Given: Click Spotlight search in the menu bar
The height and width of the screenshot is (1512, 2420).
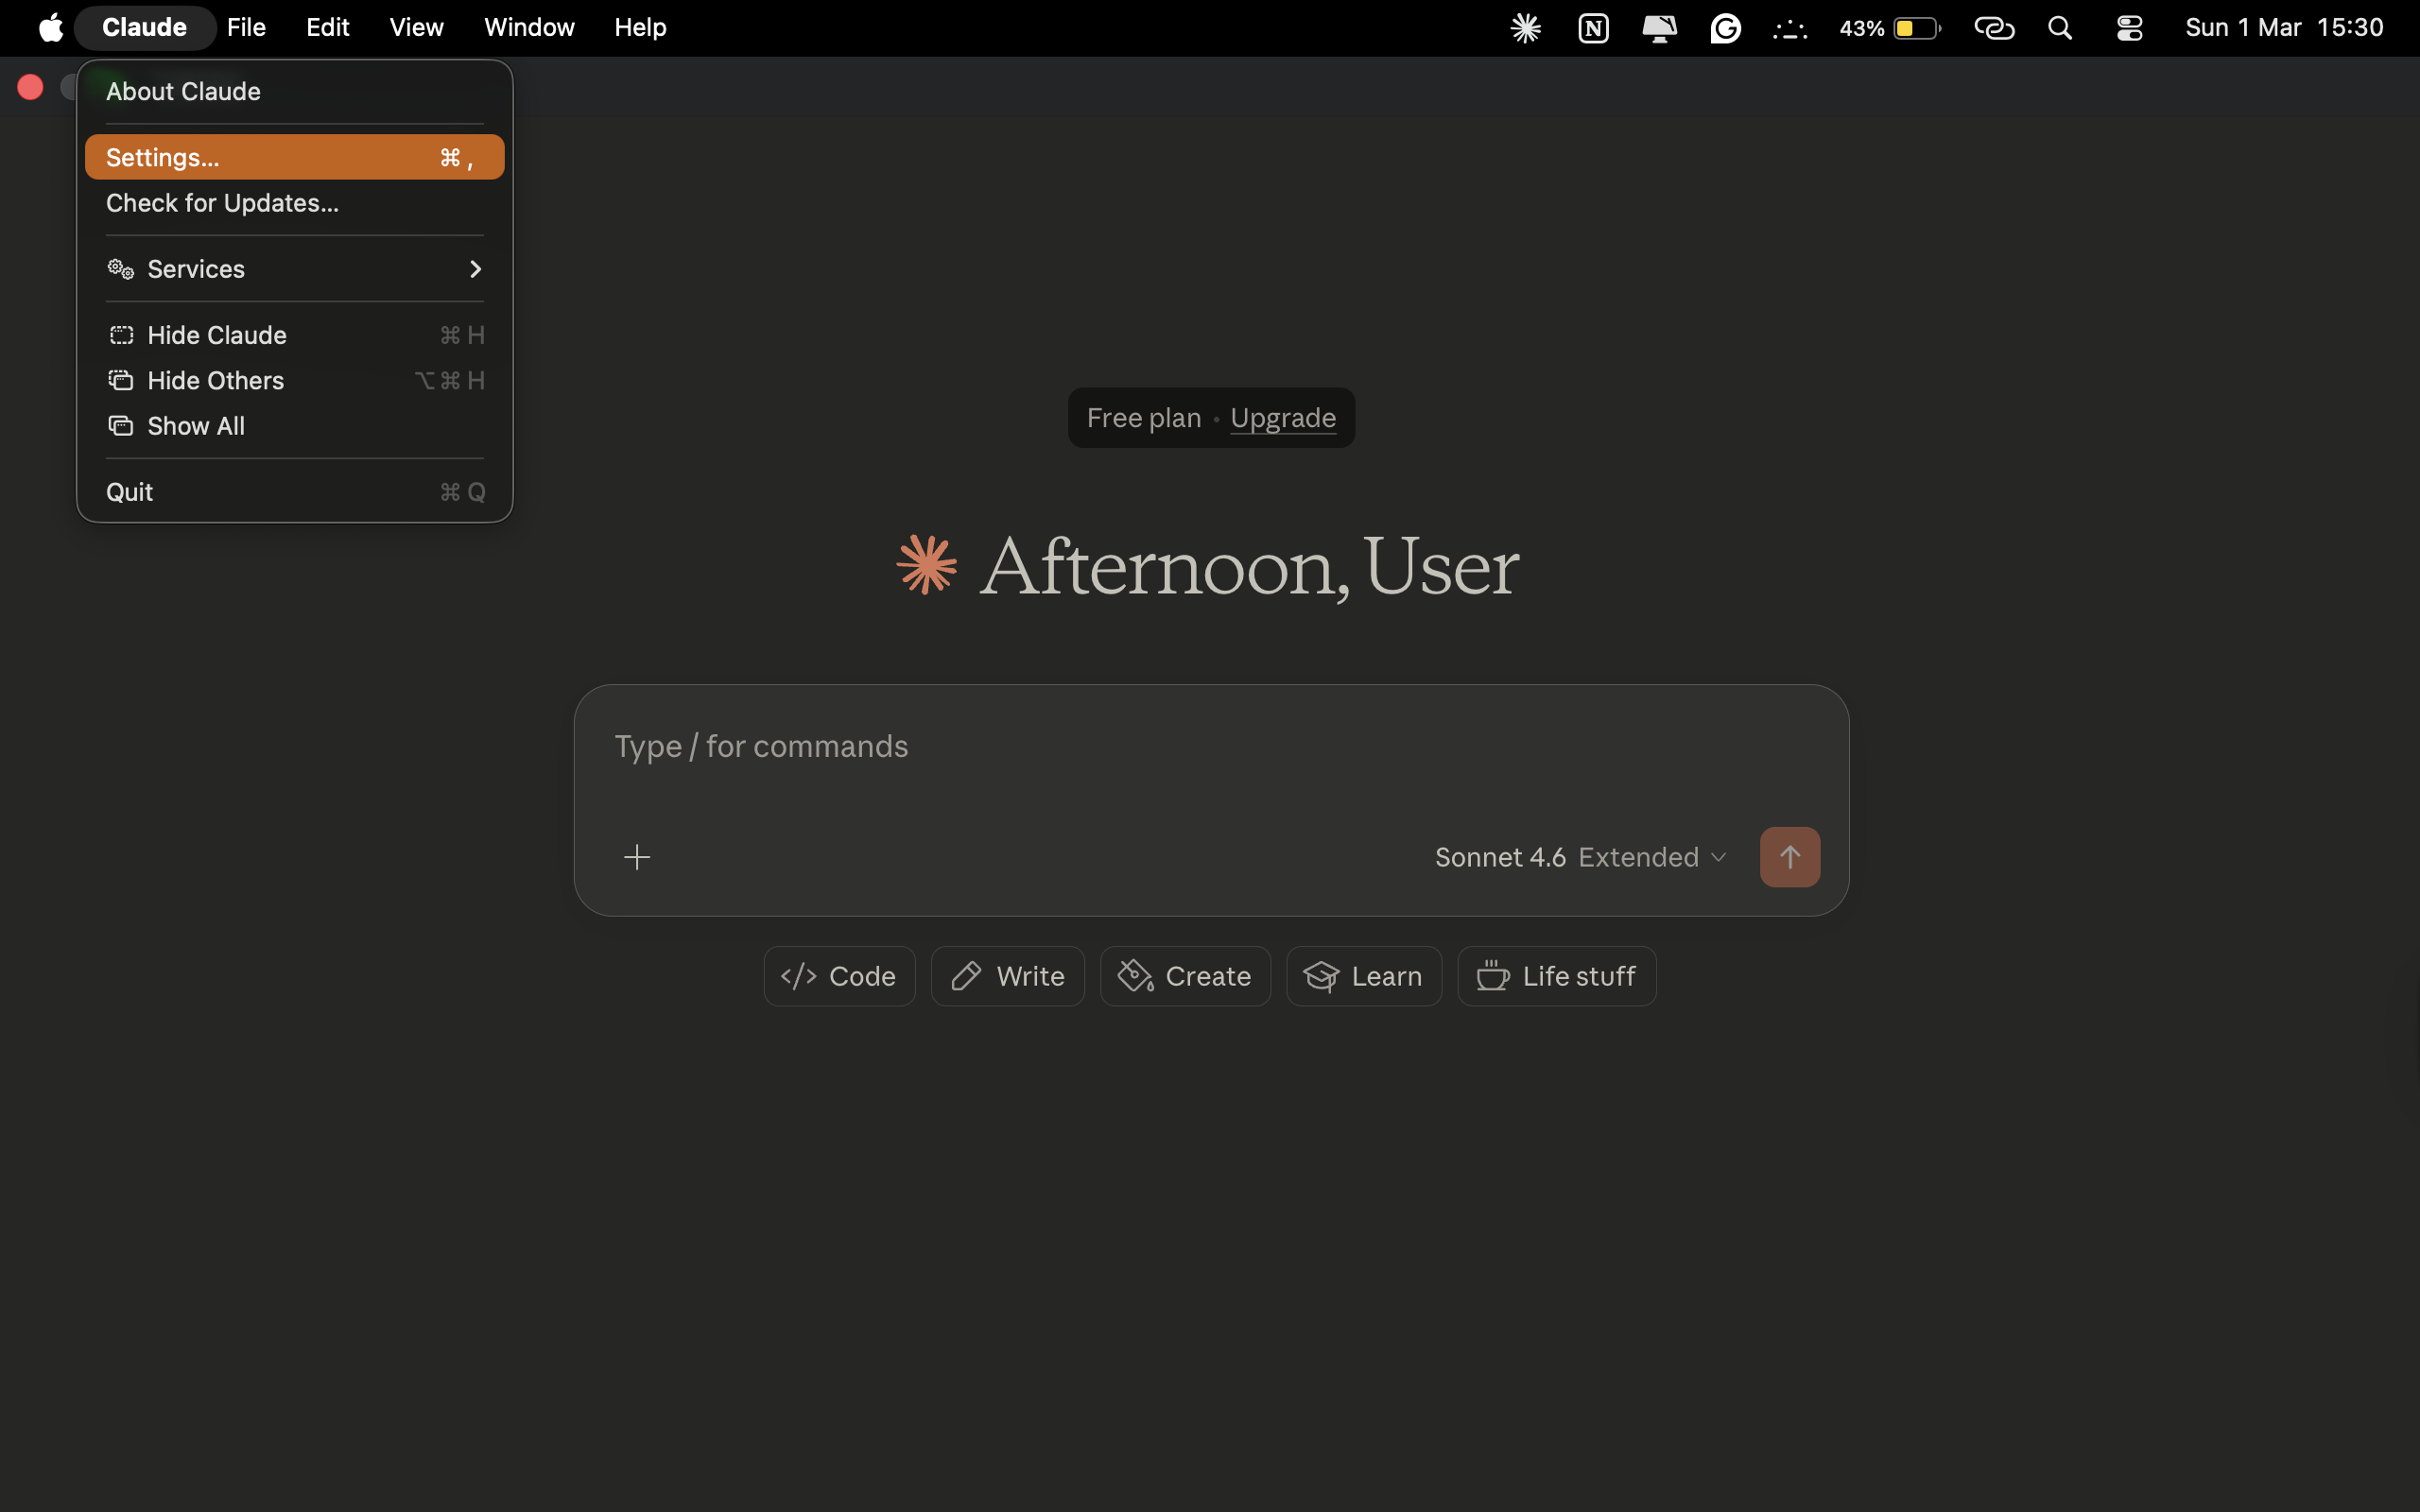Looking at the screenshot, I should (x=2060, y=27).
